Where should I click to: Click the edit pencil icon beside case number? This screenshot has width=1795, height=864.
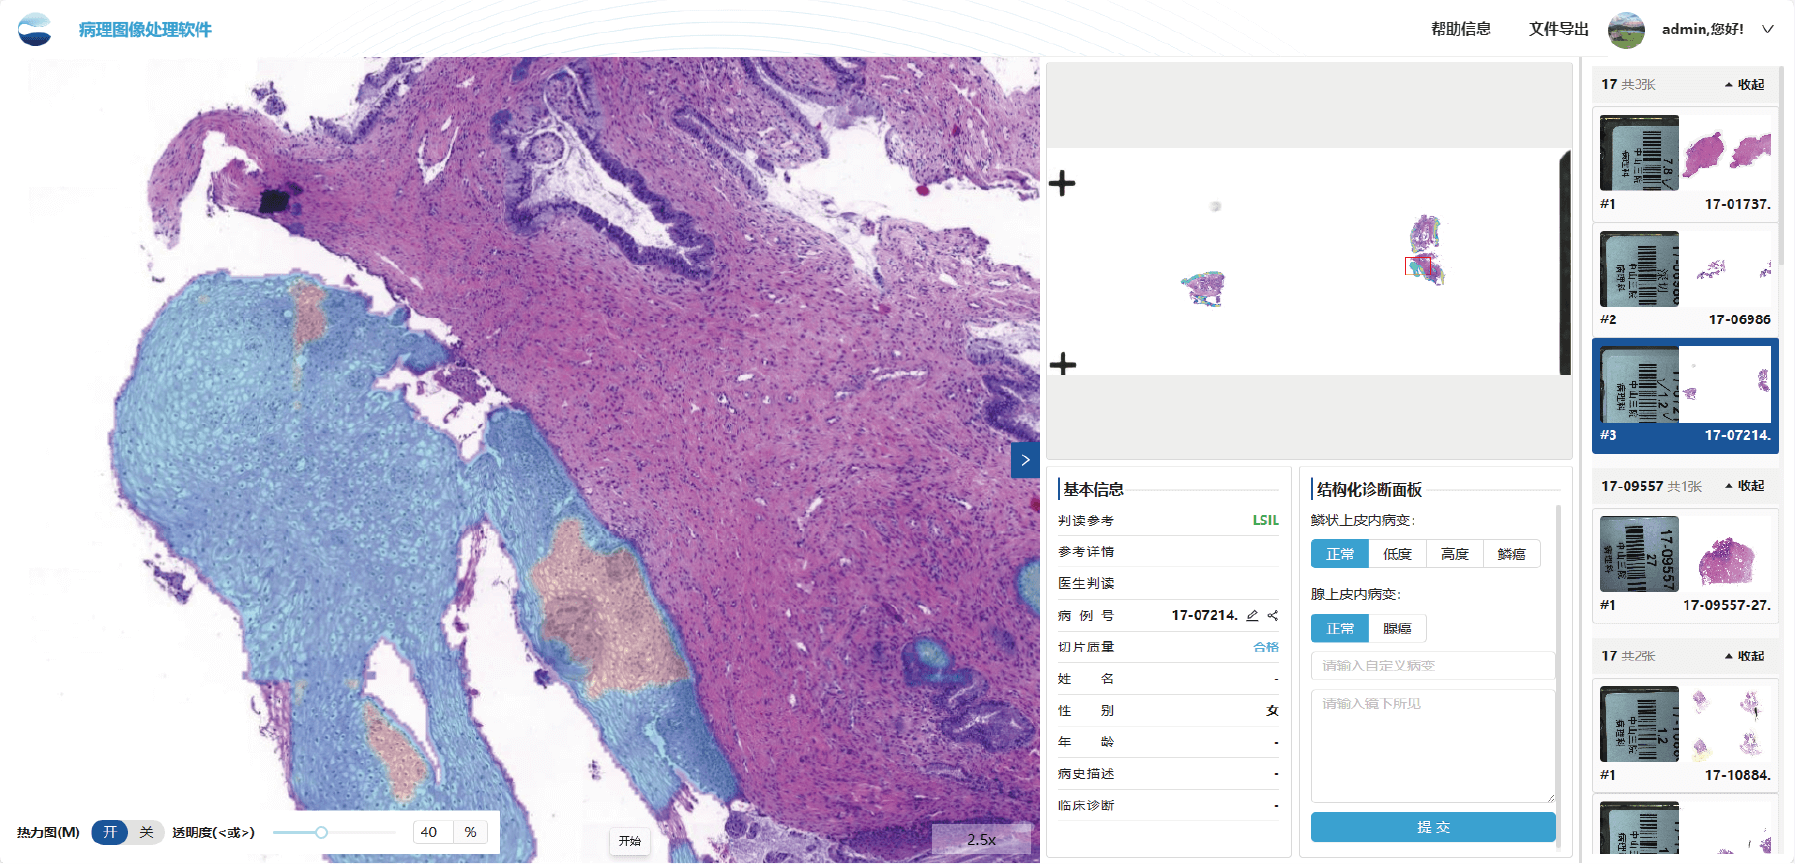tap(1252, 615)
